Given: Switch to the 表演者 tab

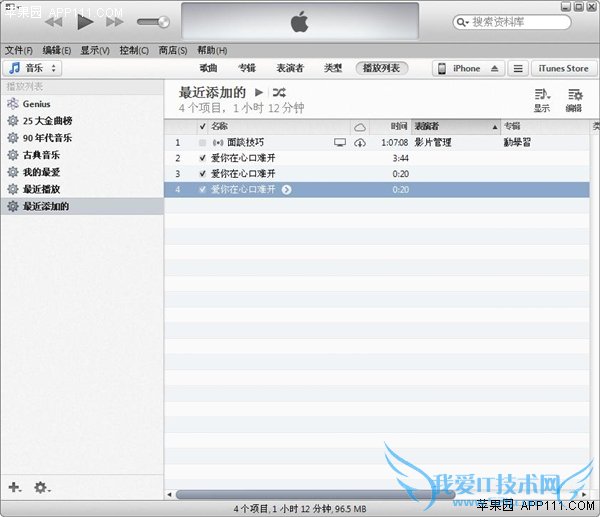Looking at the screenshot, I should (x=290, y=68).
